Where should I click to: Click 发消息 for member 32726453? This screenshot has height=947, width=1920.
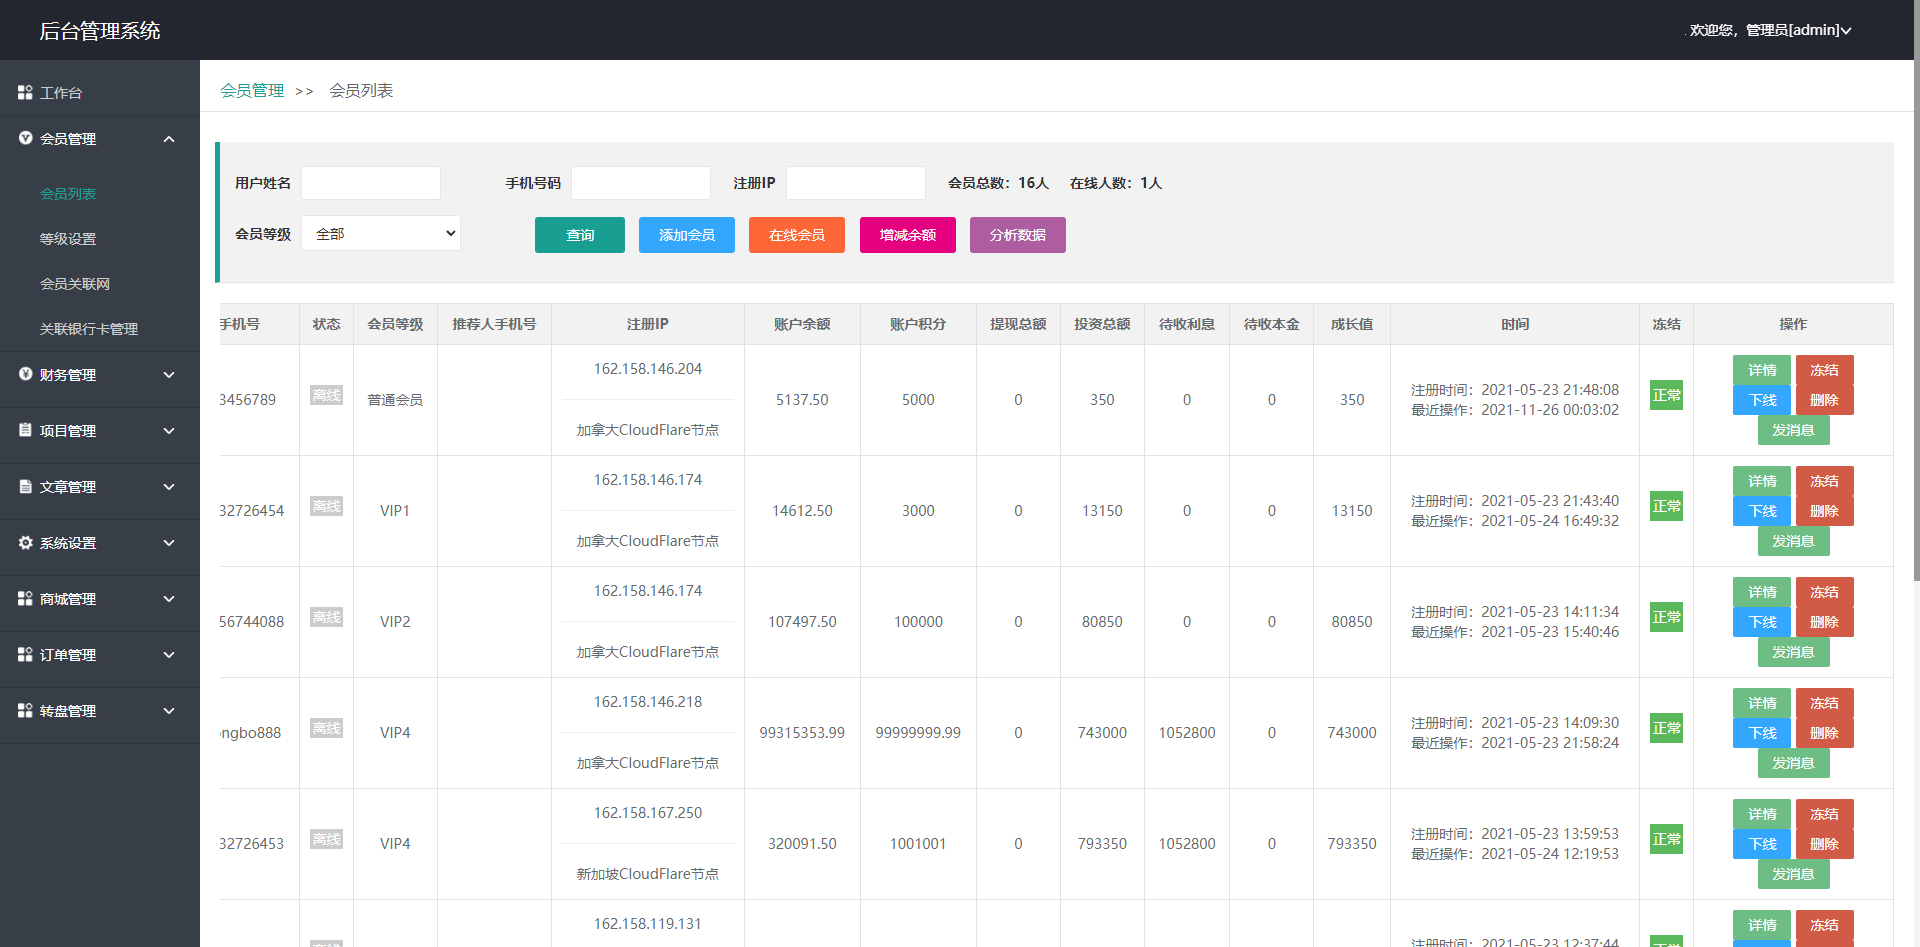(x=1794, y=874)
